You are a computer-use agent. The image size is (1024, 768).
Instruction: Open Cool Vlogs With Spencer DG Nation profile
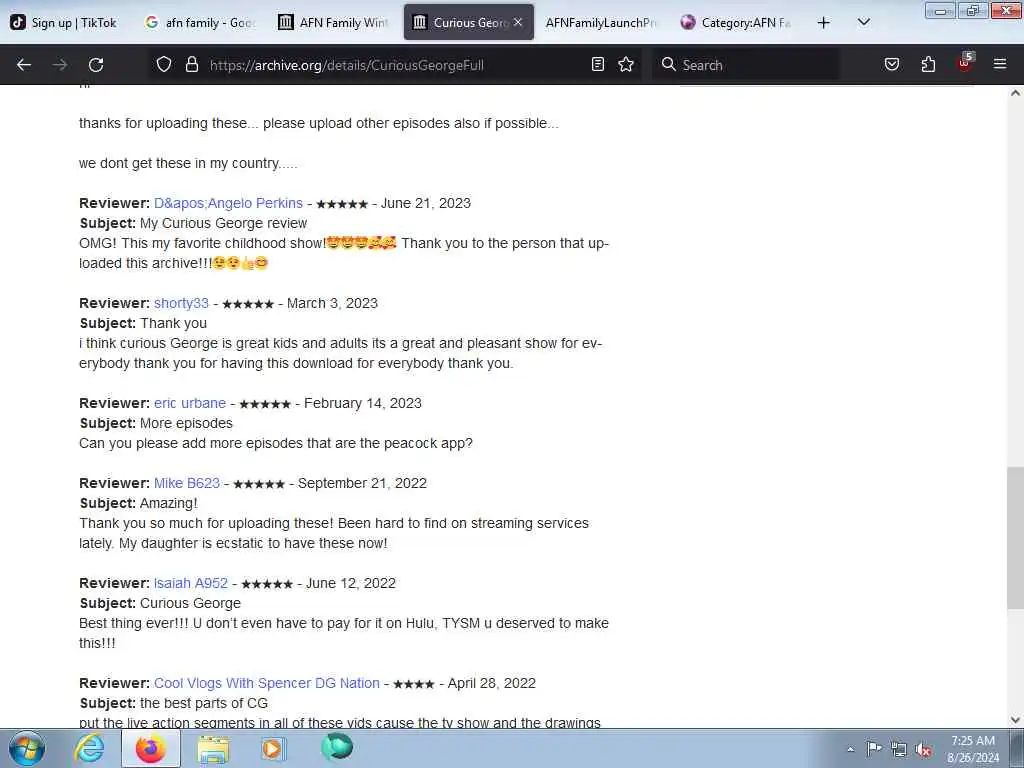coord(266,683)
